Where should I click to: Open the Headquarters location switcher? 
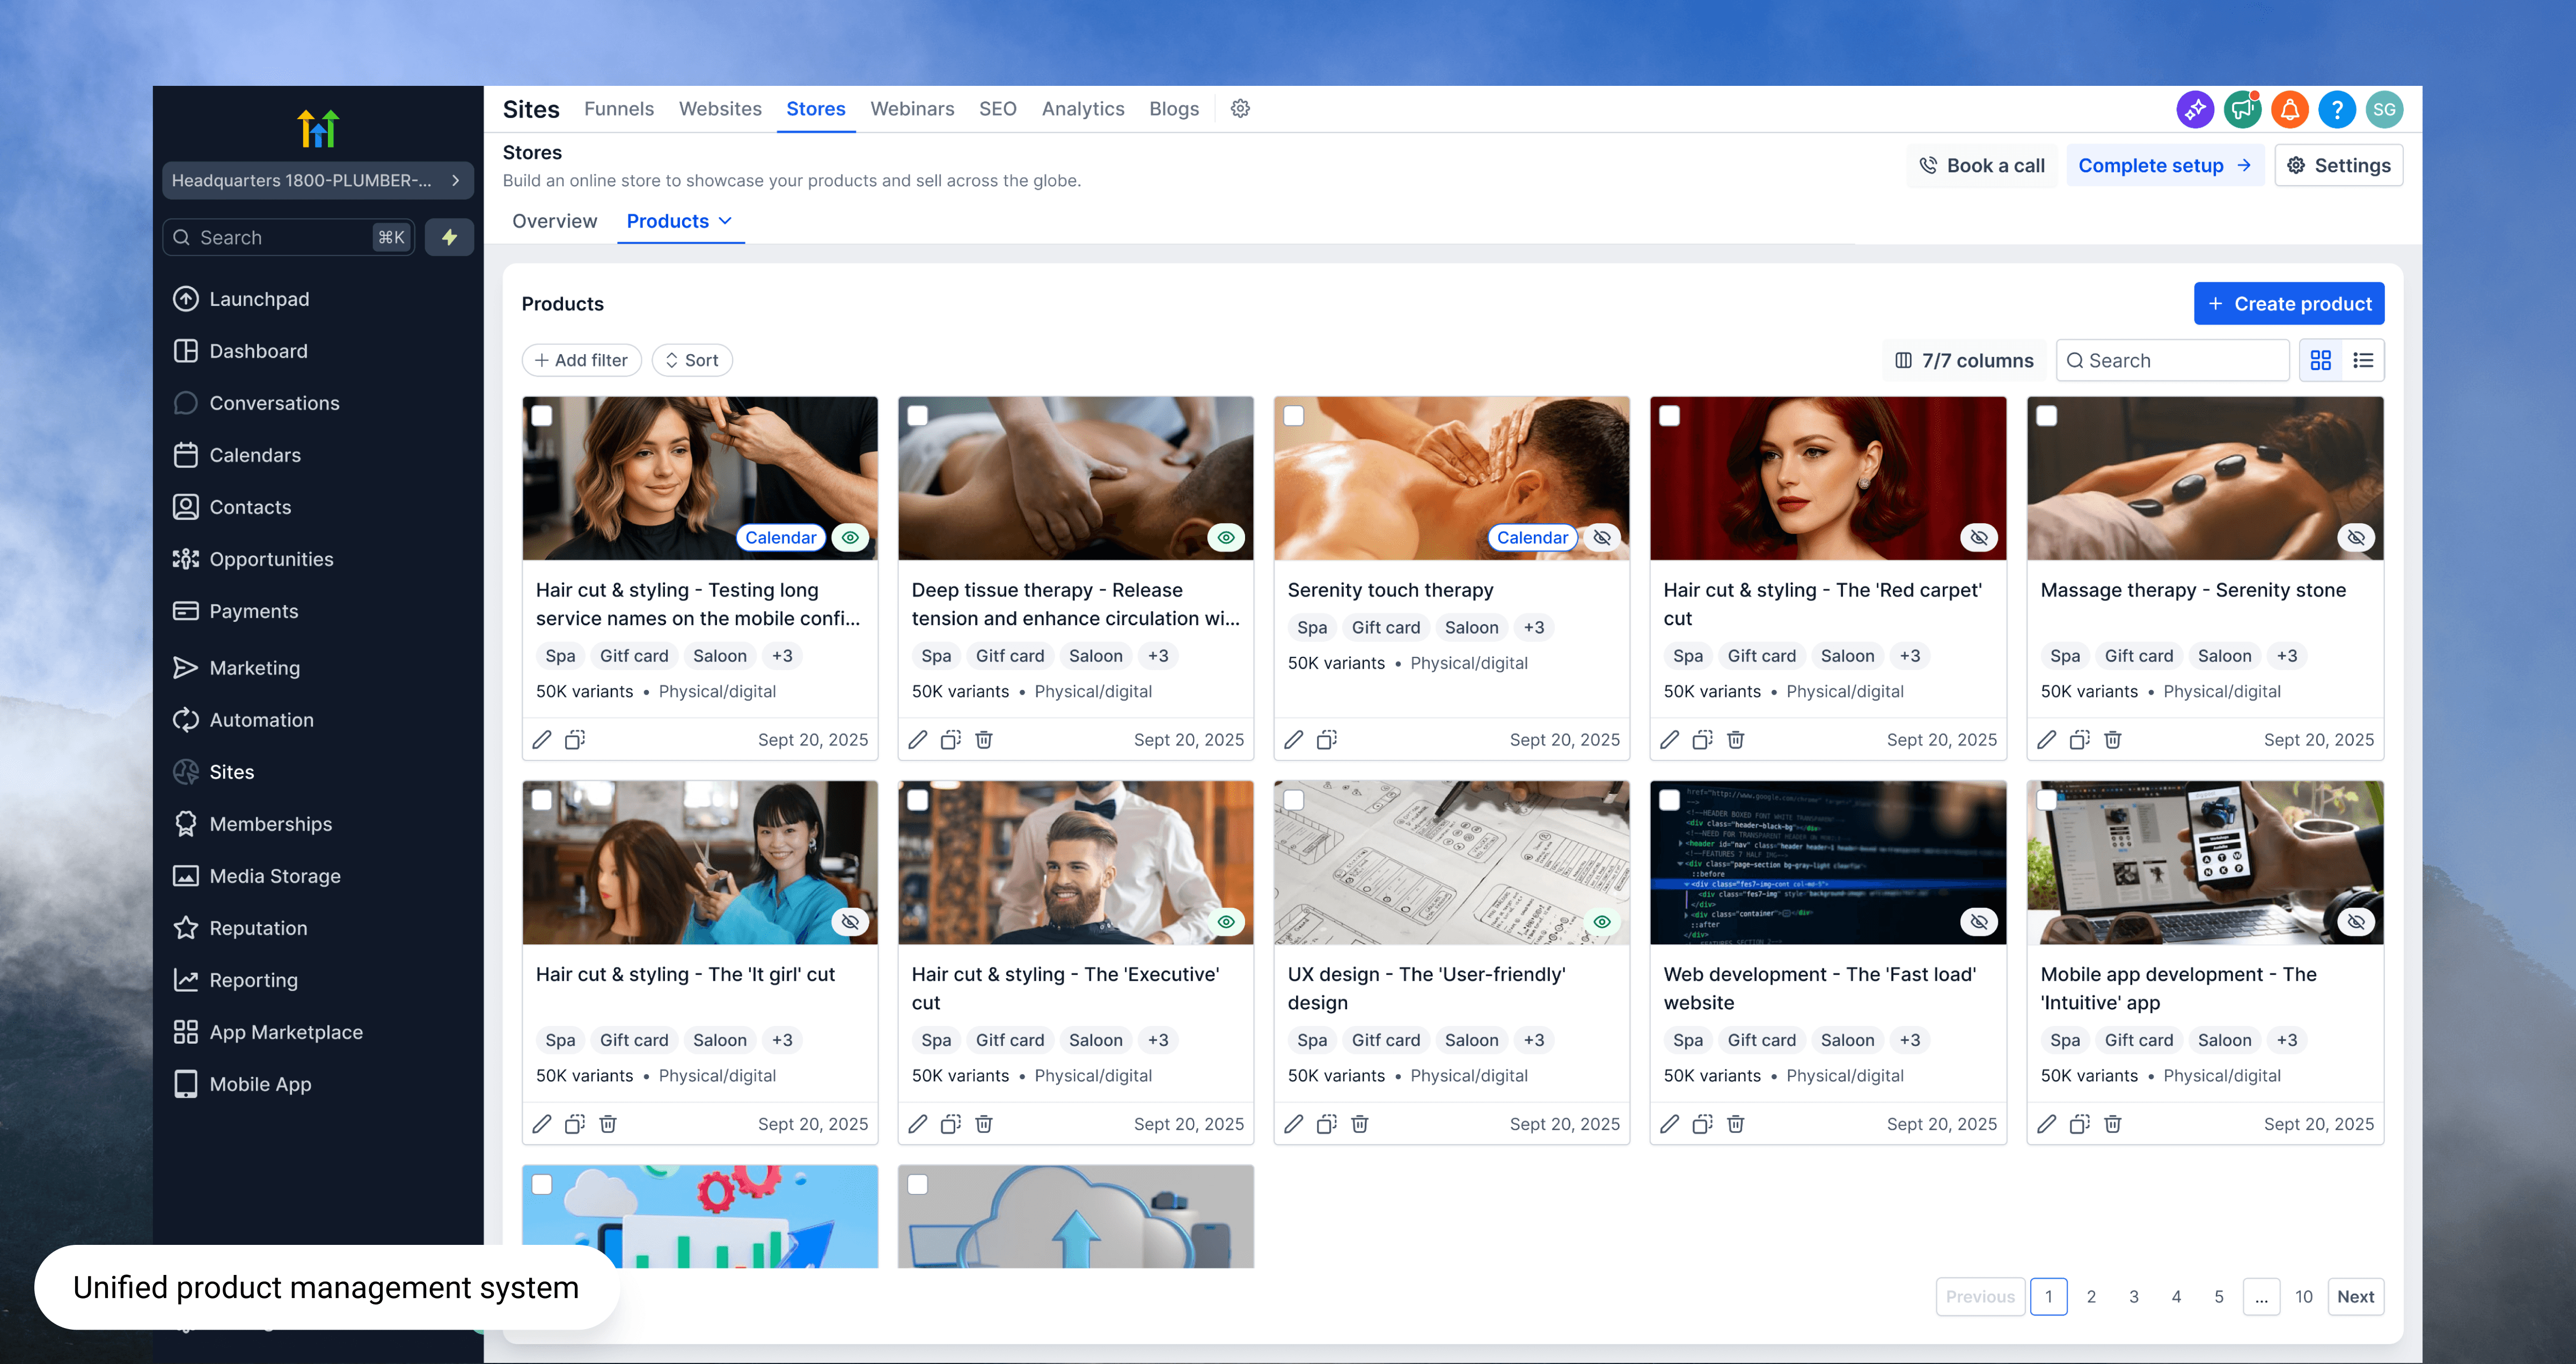pyautogui.click(x=317, y=180)
